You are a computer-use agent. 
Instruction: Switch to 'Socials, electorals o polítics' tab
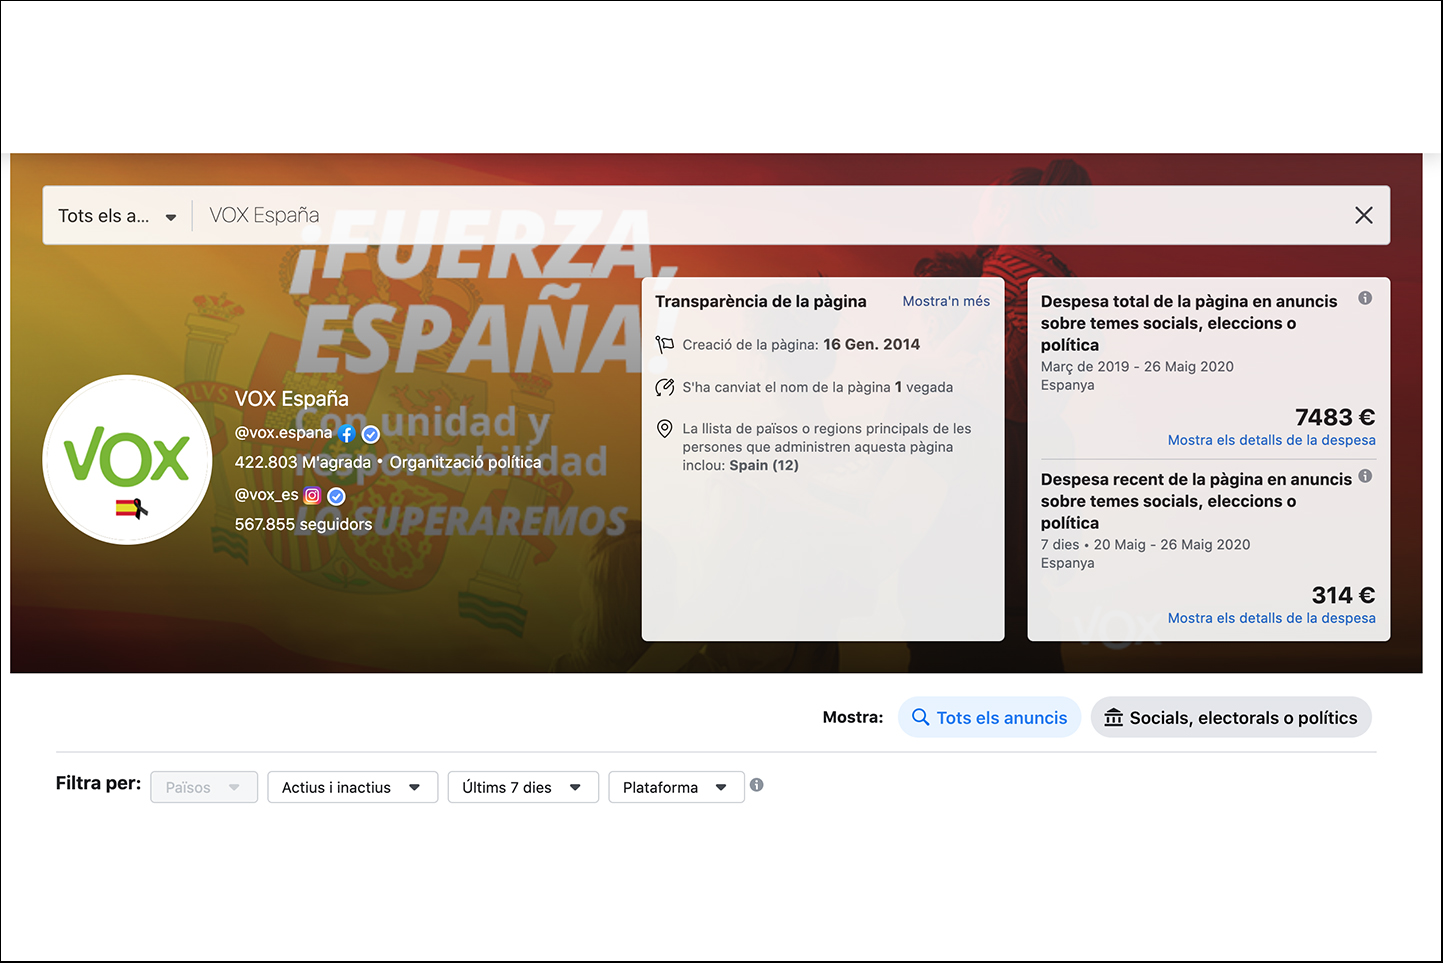[1230, 717]
